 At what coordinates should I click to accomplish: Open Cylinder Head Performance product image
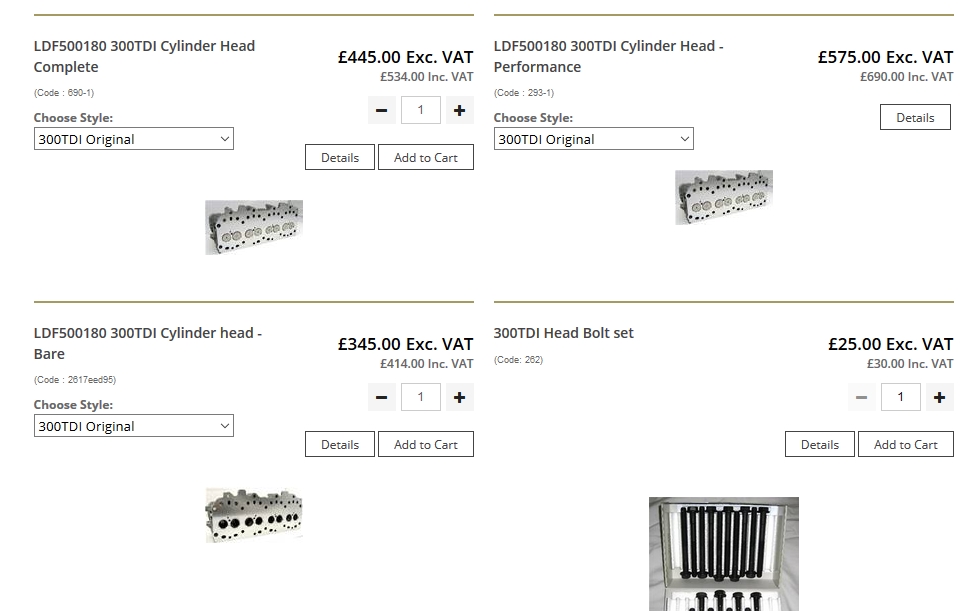click(x=723, y=197)
